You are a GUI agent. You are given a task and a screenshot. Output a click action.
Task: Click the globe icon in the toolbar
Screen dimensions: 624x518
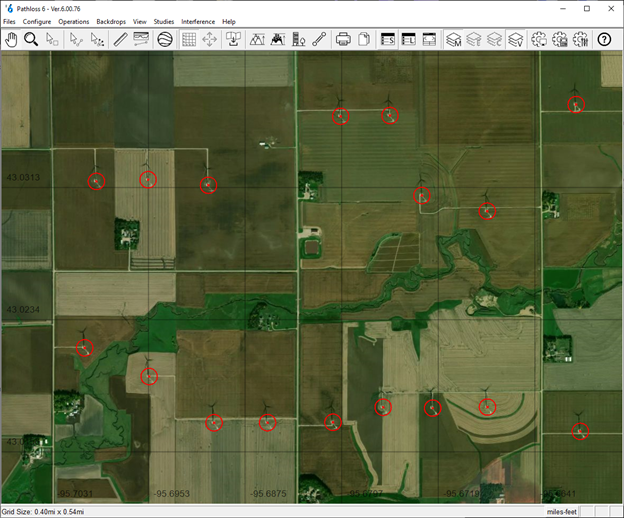click(165, 39)
